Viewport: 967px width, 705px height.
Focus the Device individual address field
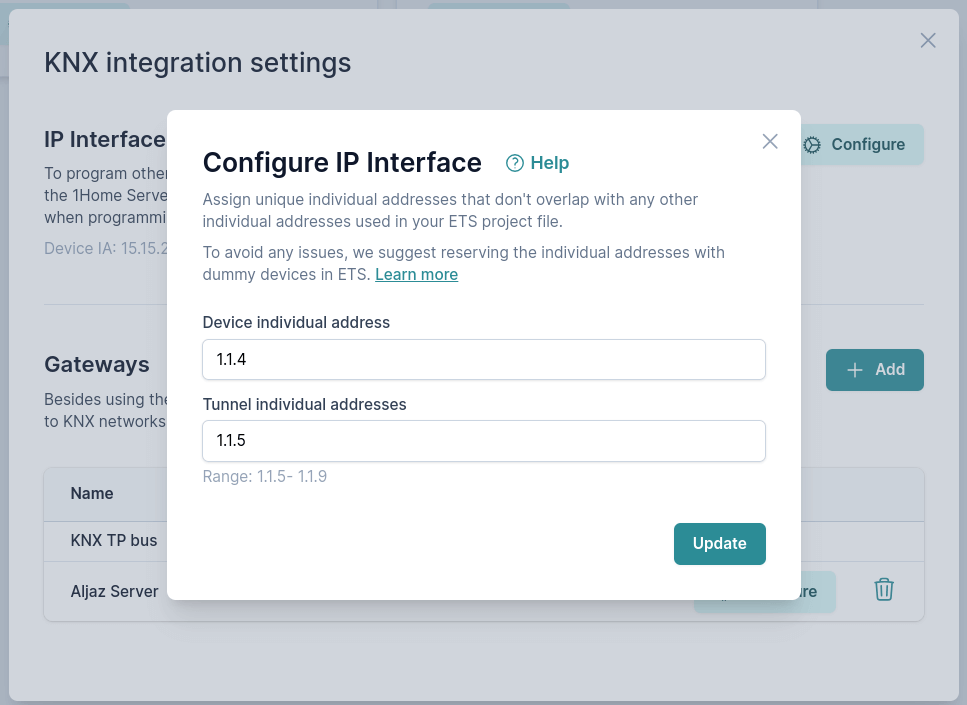click(x=484, y=360)
